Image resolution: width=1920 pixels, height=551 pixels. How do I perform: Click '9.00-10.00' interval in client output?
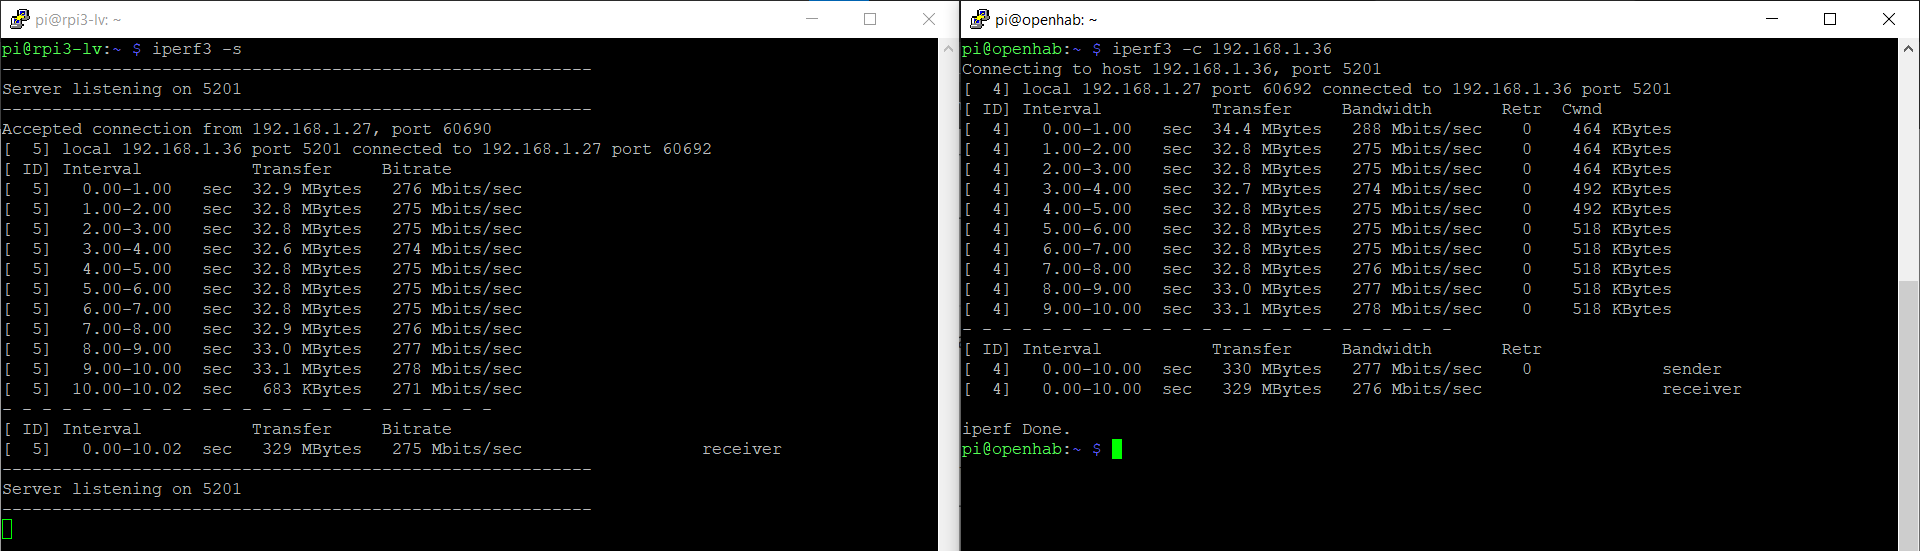pos(1092,309)
